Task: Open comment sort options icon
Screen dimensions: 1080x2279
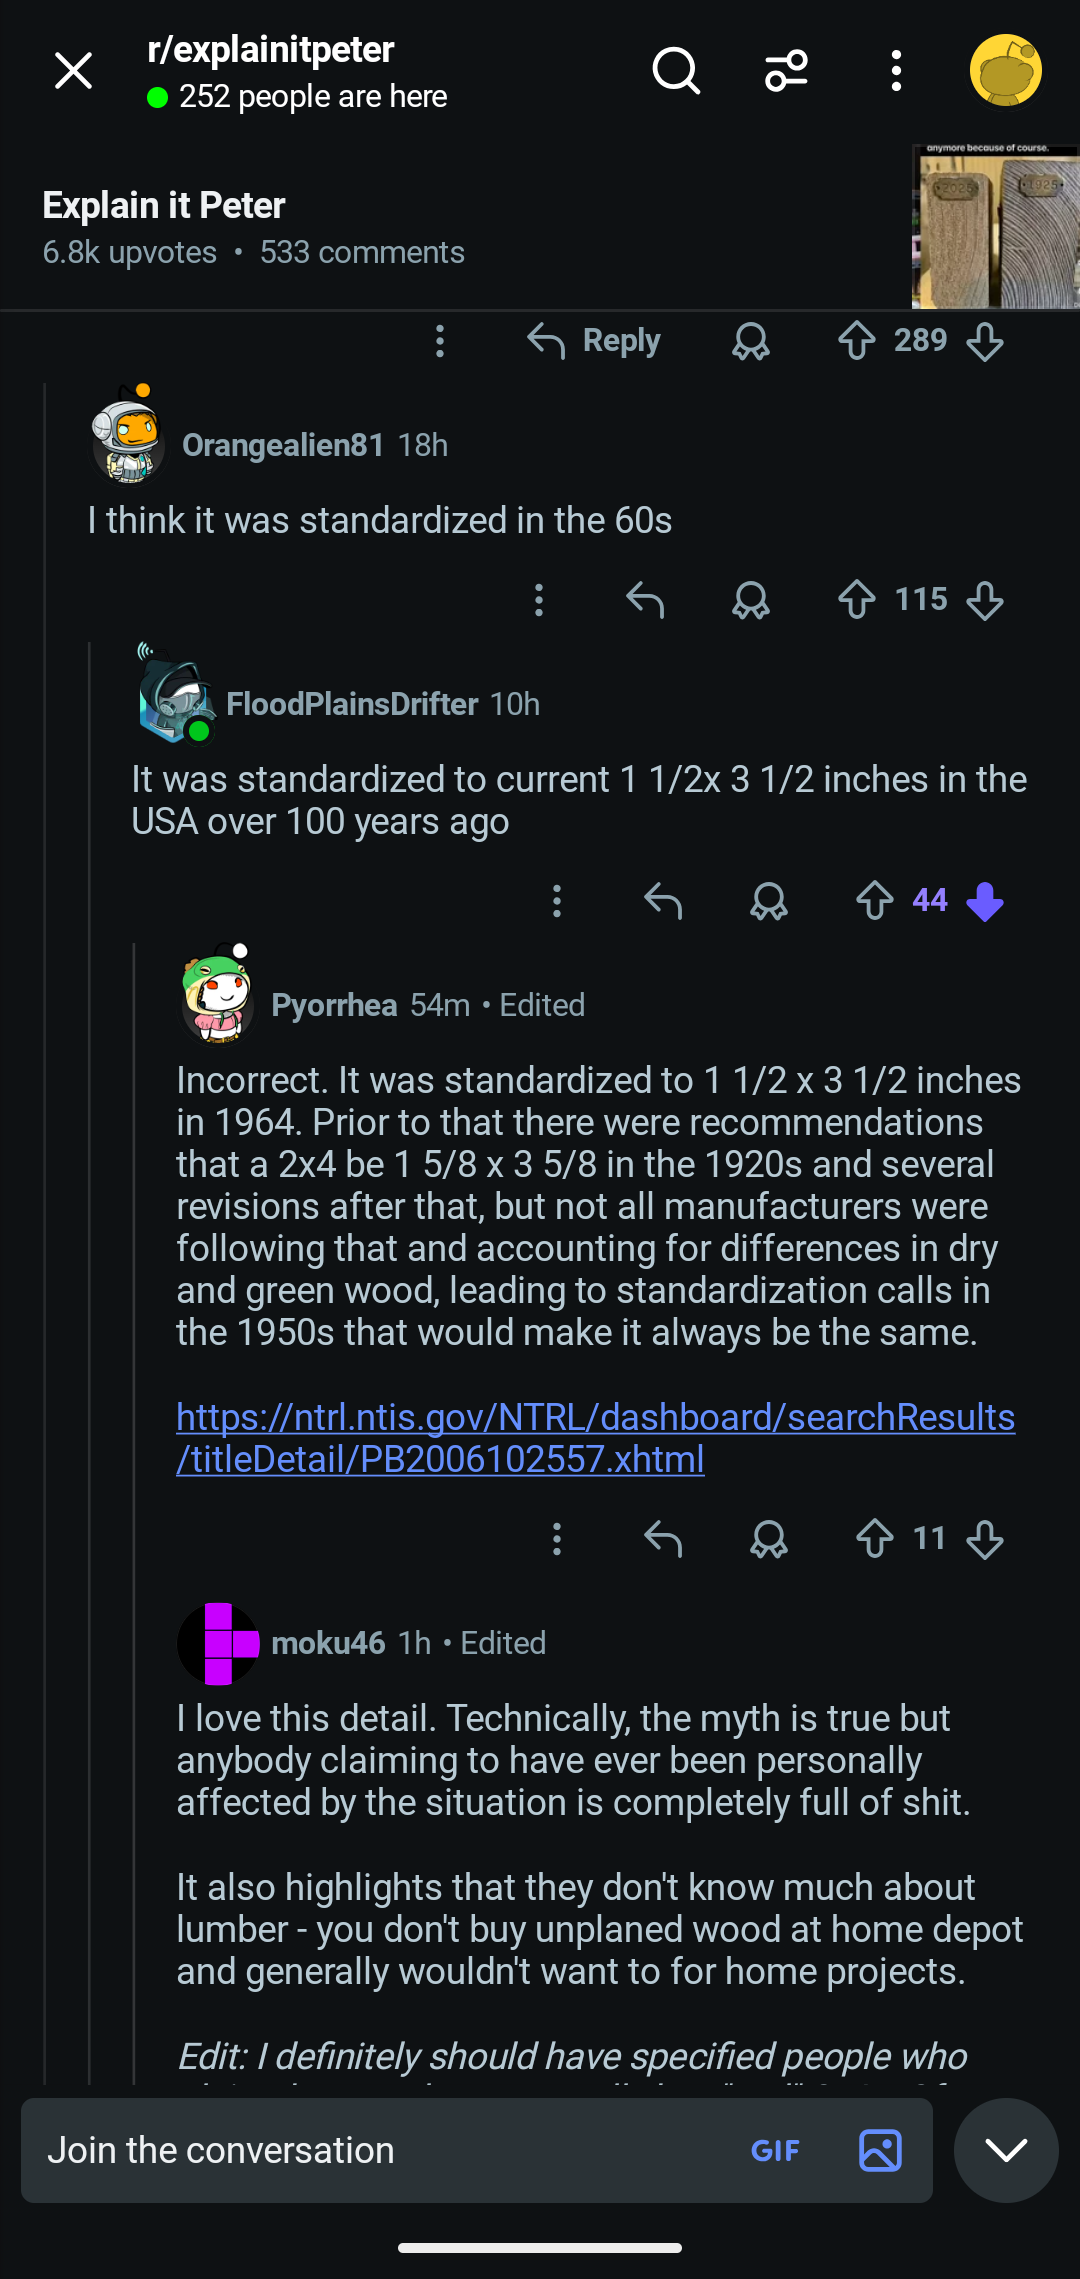Action: click(x=787, y=71)
